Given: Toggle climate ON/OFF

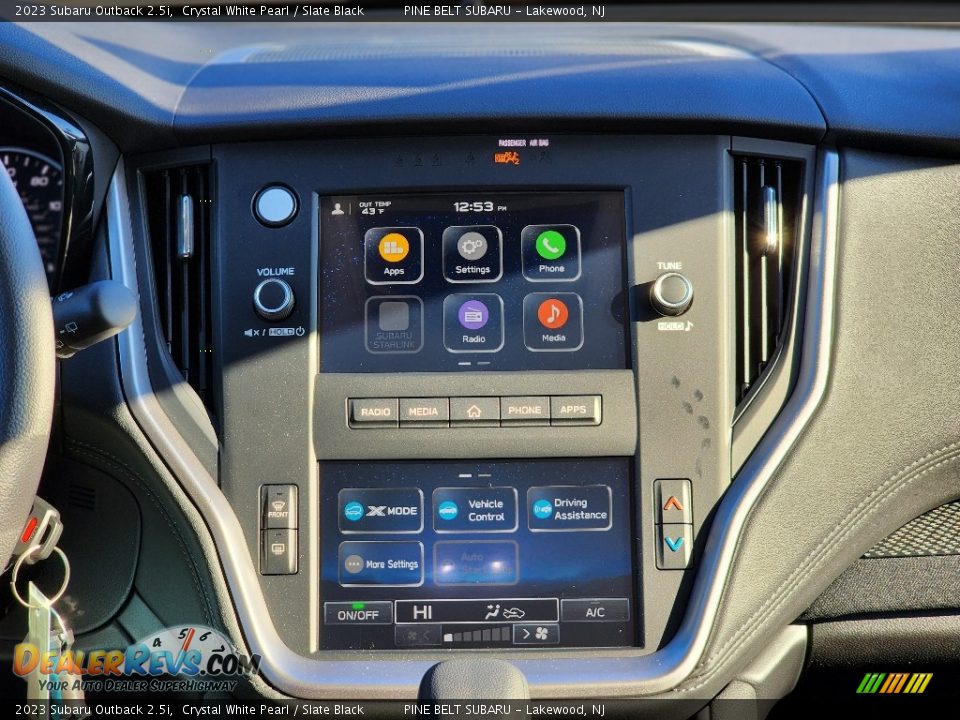Looking at the screenshot, I should pyautogui.click(x=358, y=613).
